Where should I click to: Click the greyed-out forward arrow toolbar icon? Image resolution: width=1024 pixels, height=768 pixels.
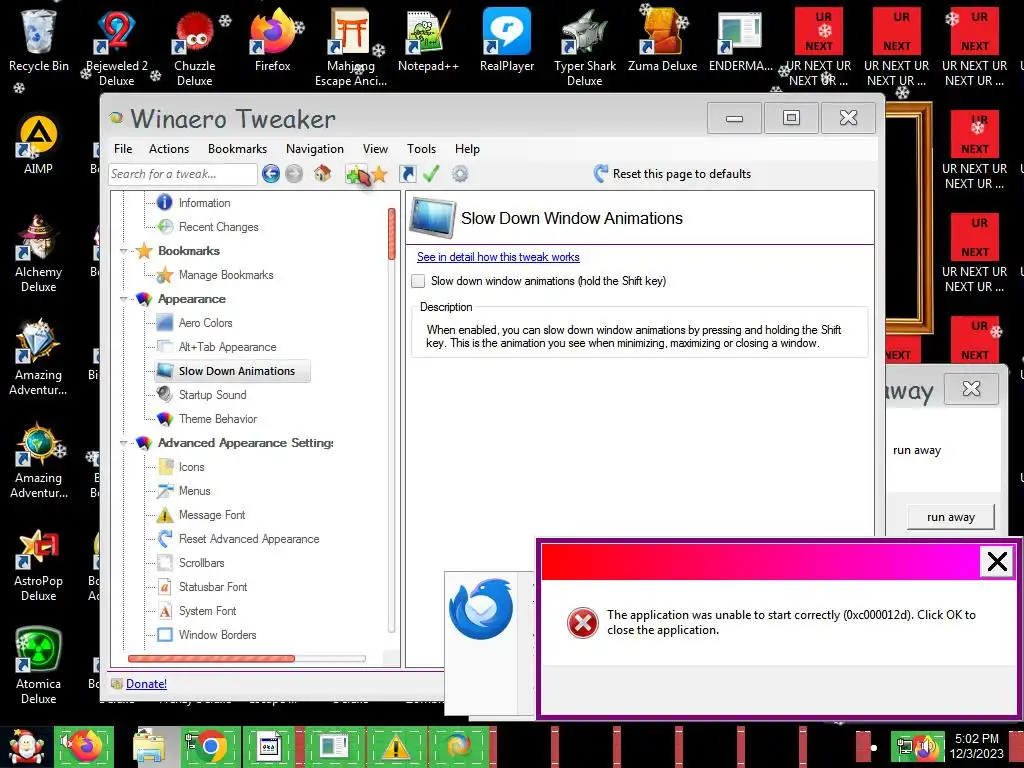[295, 174]
